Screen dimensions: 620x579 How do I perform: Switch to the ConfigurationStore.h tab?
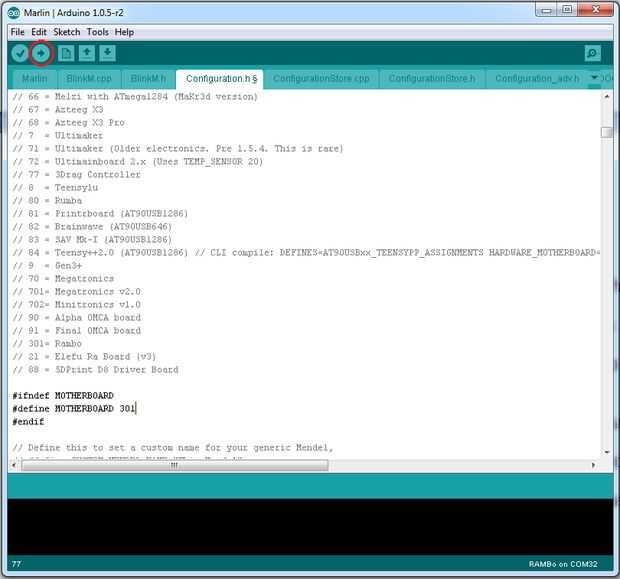click(x=432, y=79)
